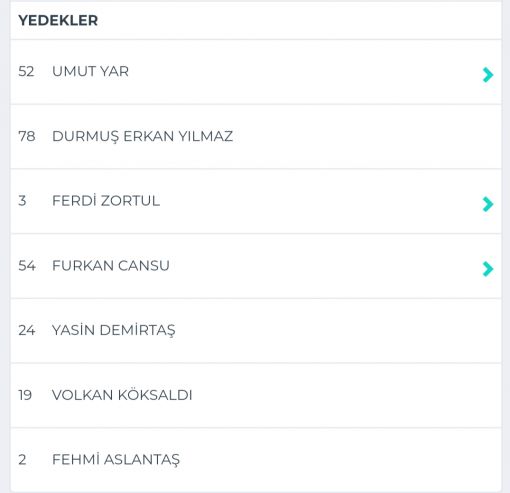The image size is (510, 493).
Task: Expand the chevron next to Ferdi Zortul
Action: pyautogui.click(x=488, y=204)
